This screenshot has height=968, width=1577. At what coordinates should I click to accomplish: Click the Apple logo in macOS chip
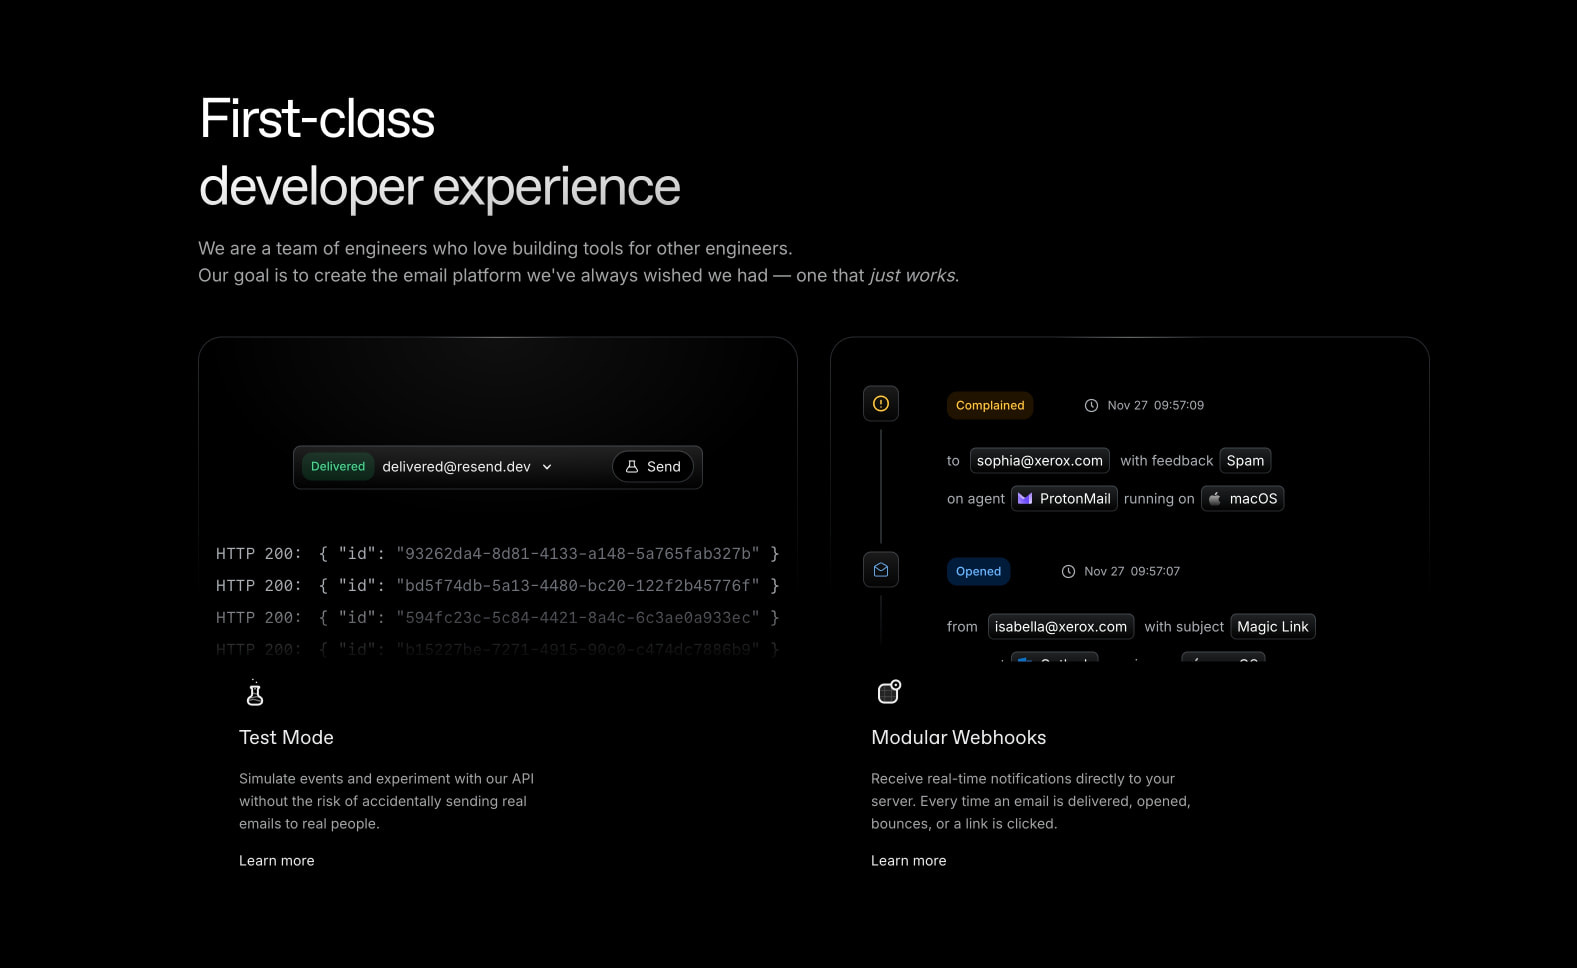coord(1214,498)
